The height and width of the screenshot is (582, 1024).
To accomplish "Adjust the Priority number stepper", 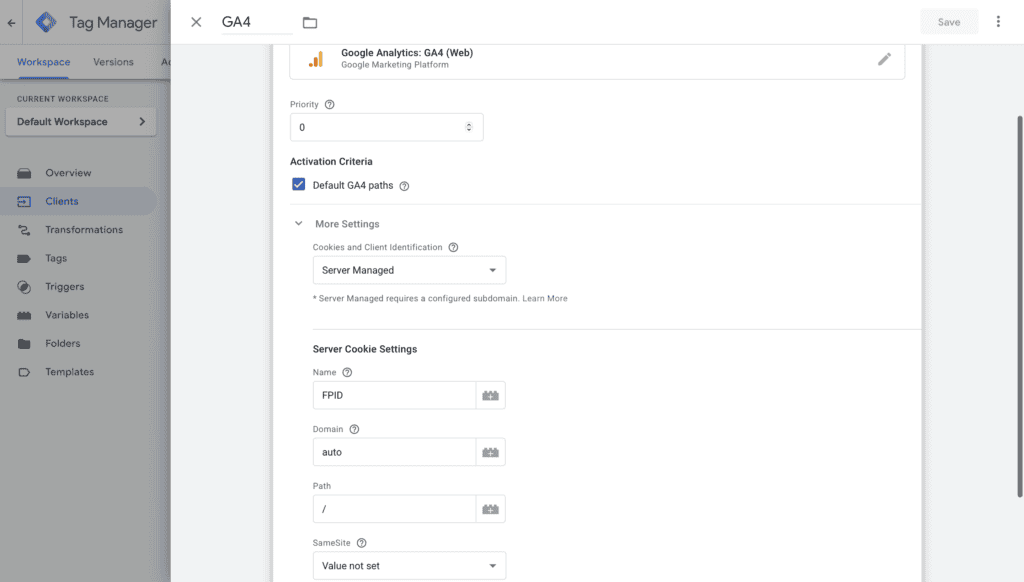I will click(469, 127).
